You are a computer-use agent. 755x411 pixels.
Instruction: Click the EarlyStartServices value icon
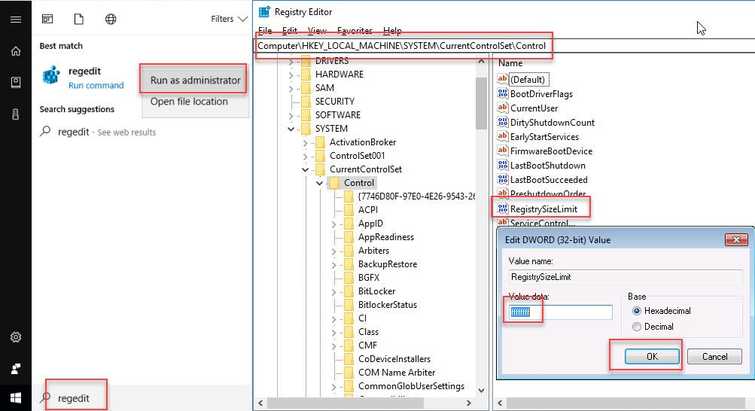[x=503, y=136]
